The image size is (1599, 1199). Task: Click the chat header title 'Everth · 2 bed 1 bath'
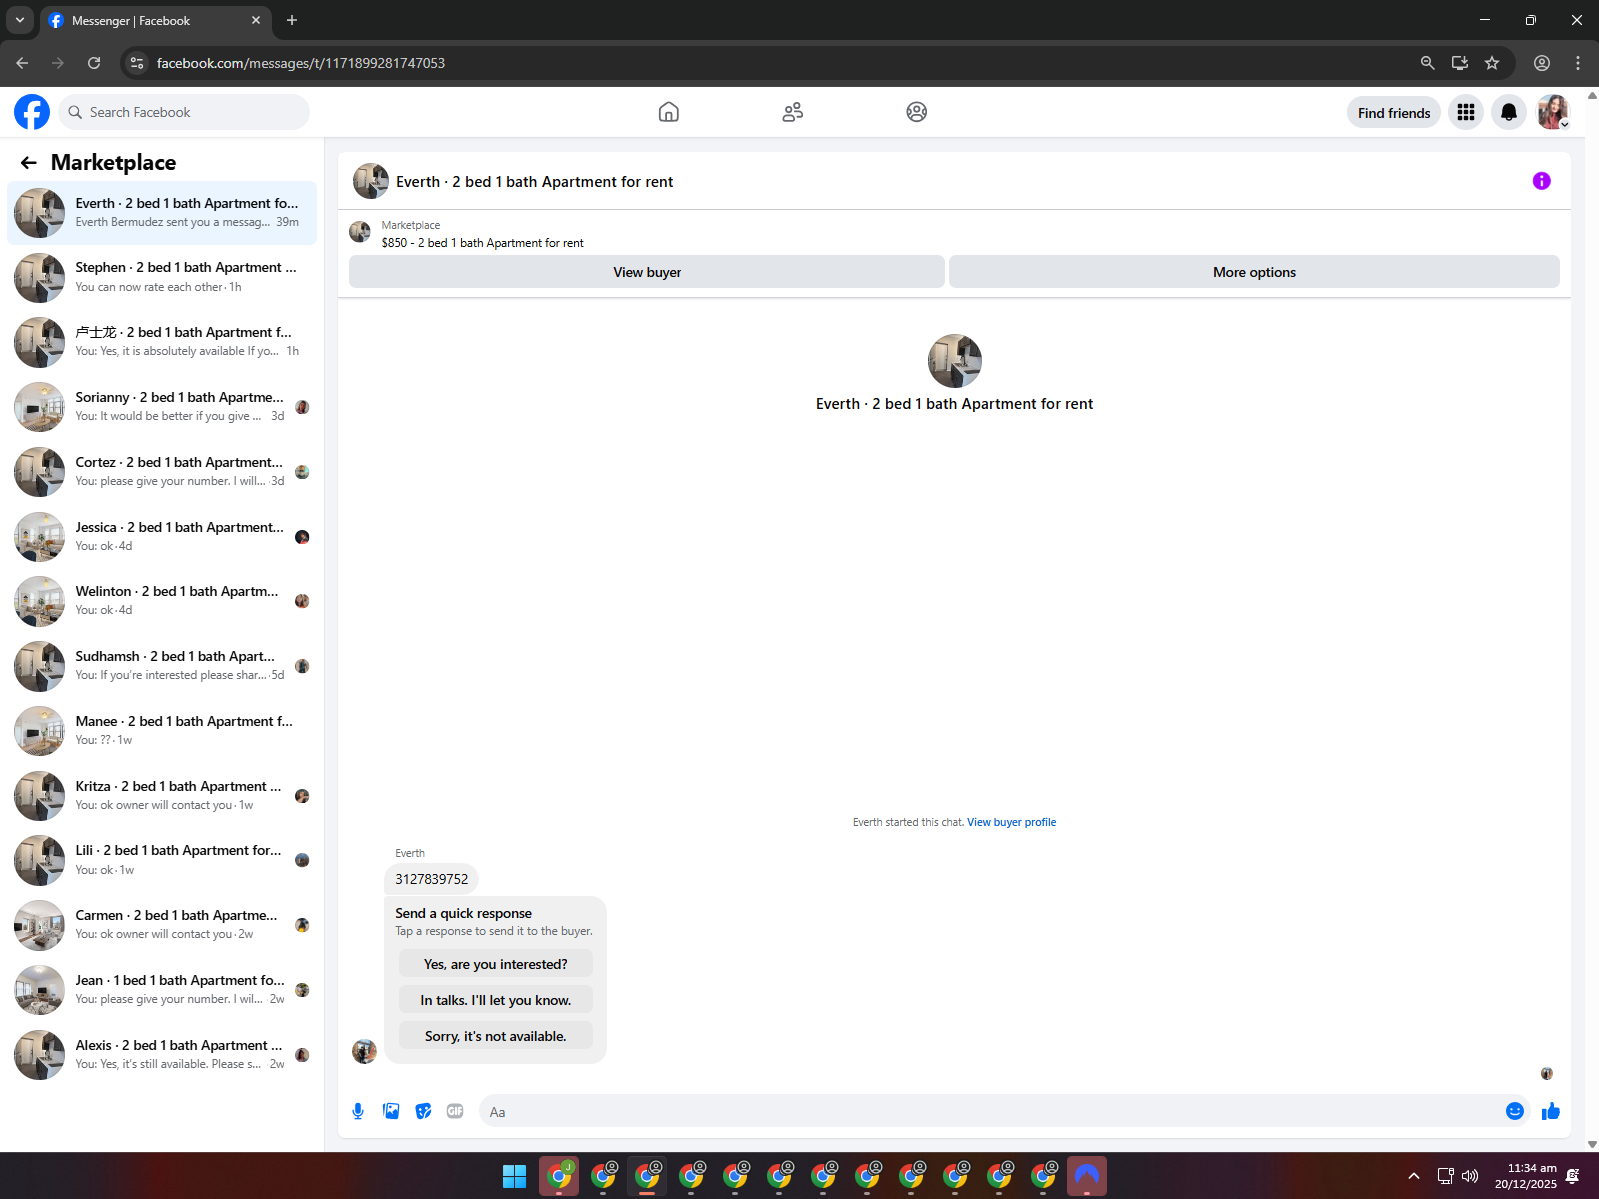534,182
